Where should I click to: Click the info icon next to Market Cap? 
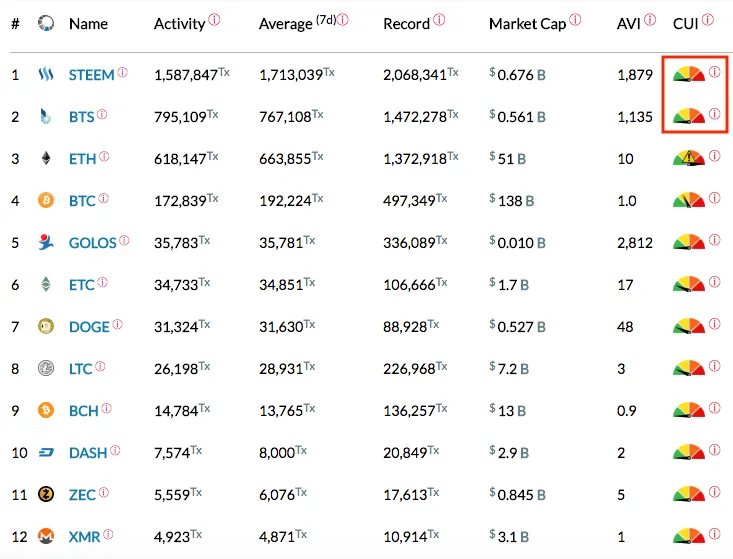[575, 20]
